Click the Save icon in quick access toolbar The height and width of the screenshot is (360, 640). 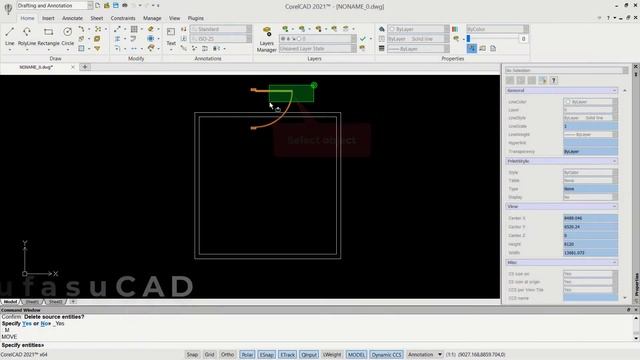click(x=116, y=6)
